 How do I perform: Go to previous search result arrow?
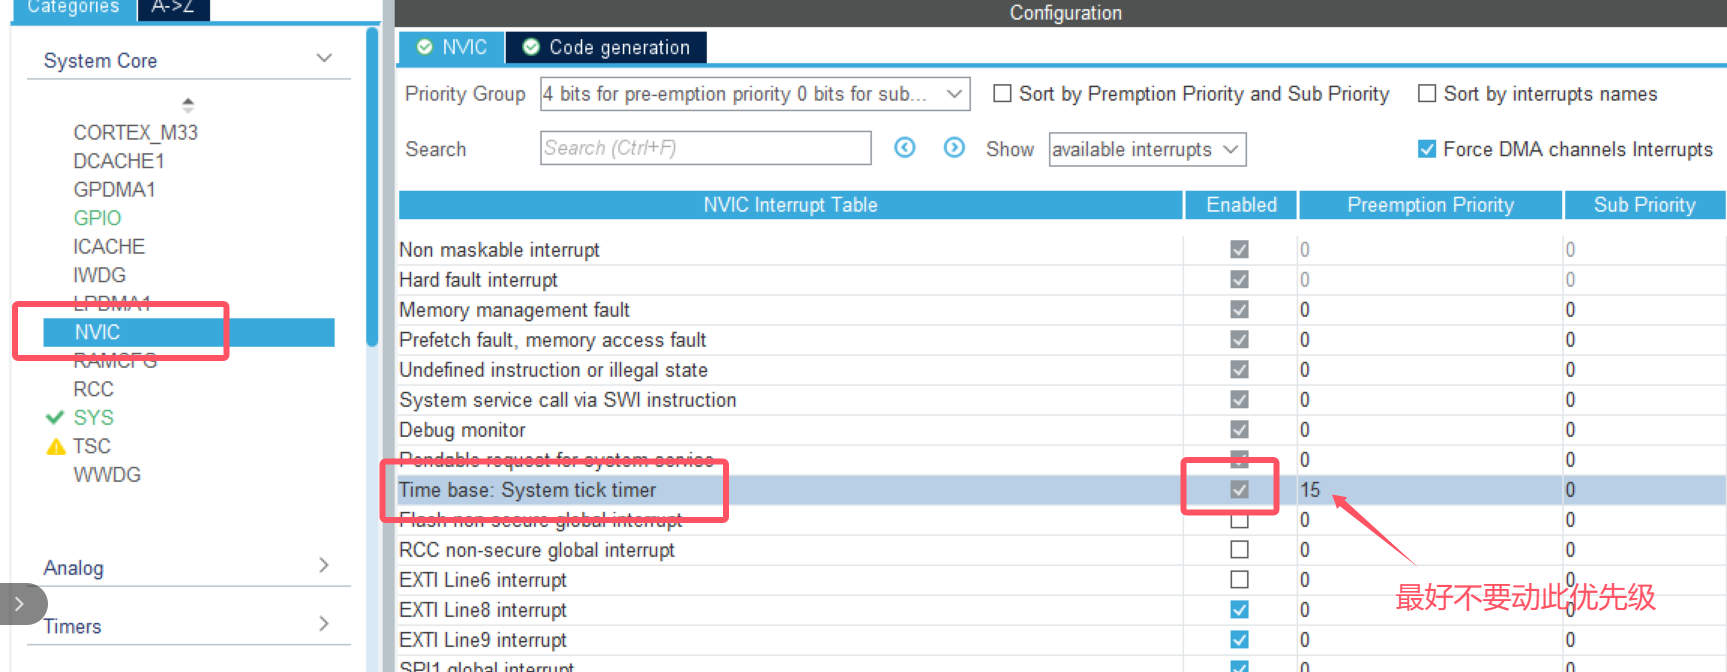[904, 148]
